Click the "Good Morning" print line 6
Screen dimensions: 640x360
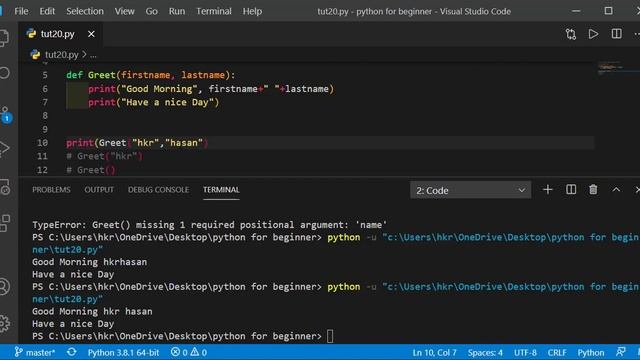[211, 89]
